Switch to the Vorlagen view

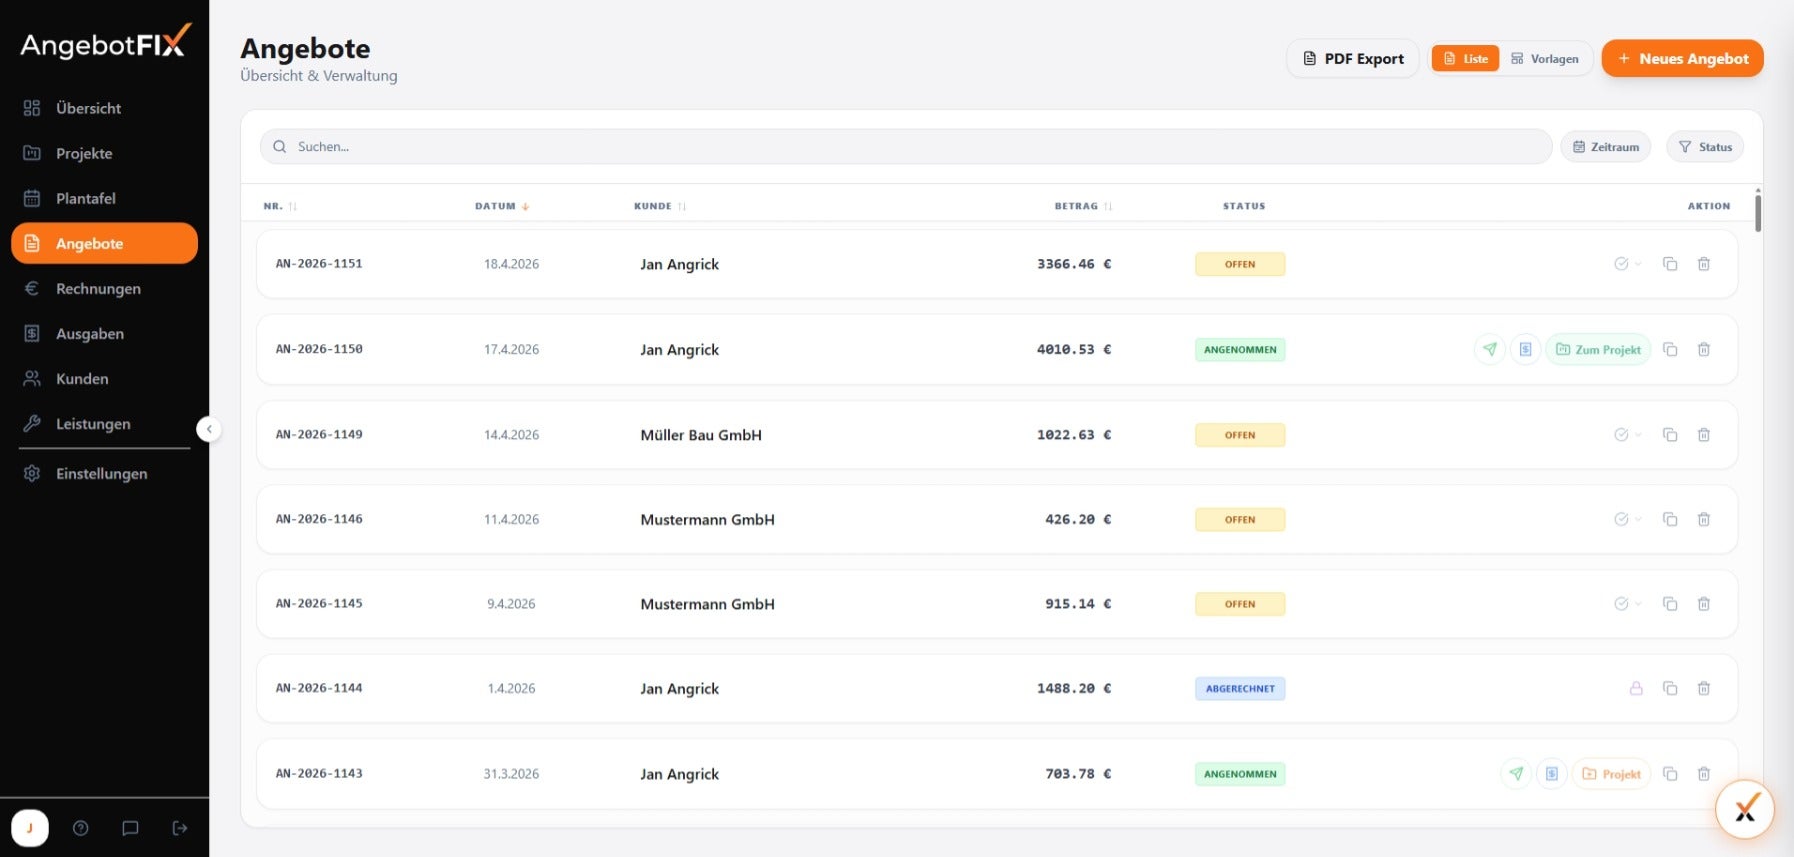tap(1545, 58)
